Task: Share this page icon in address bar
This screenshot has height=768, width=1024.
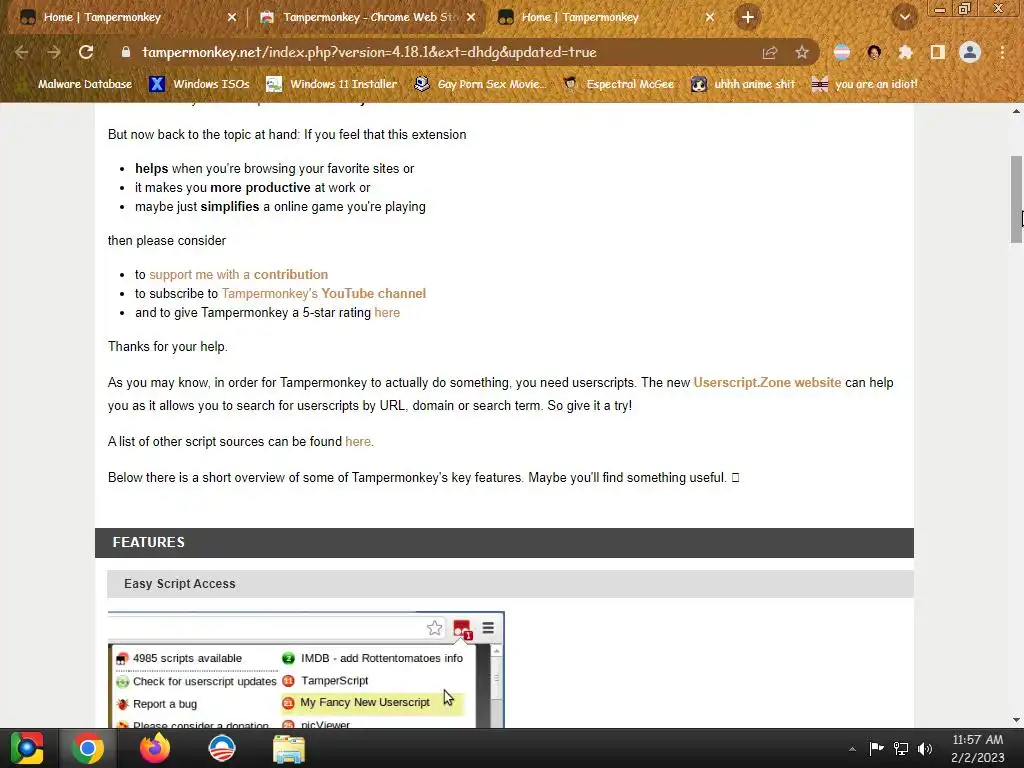Action: pyautogui.click(x=770, y=52)
